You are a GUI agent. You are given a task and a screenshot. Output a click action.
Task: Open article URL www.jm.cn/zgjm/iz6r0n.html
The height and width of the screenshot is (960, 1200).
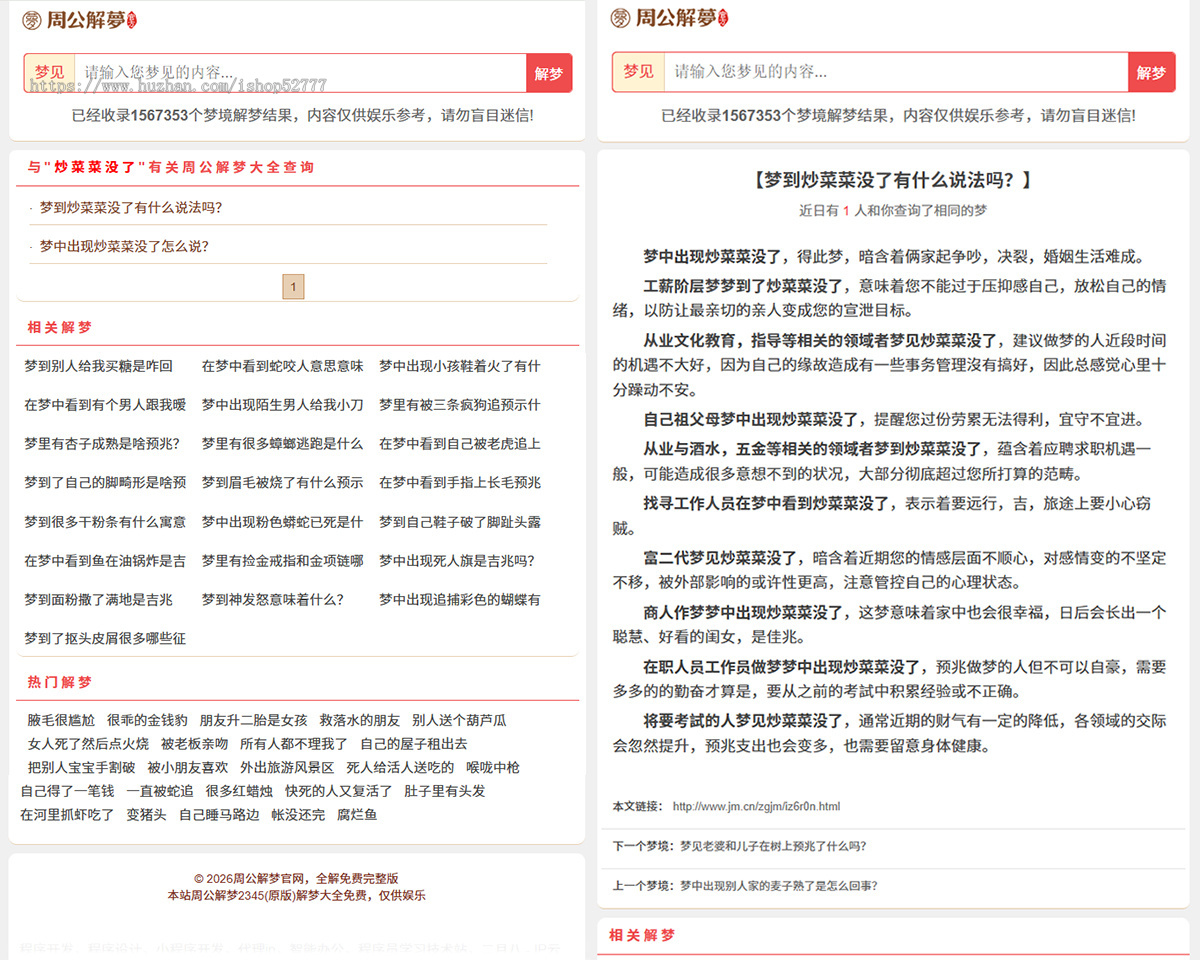click(756, 806)
